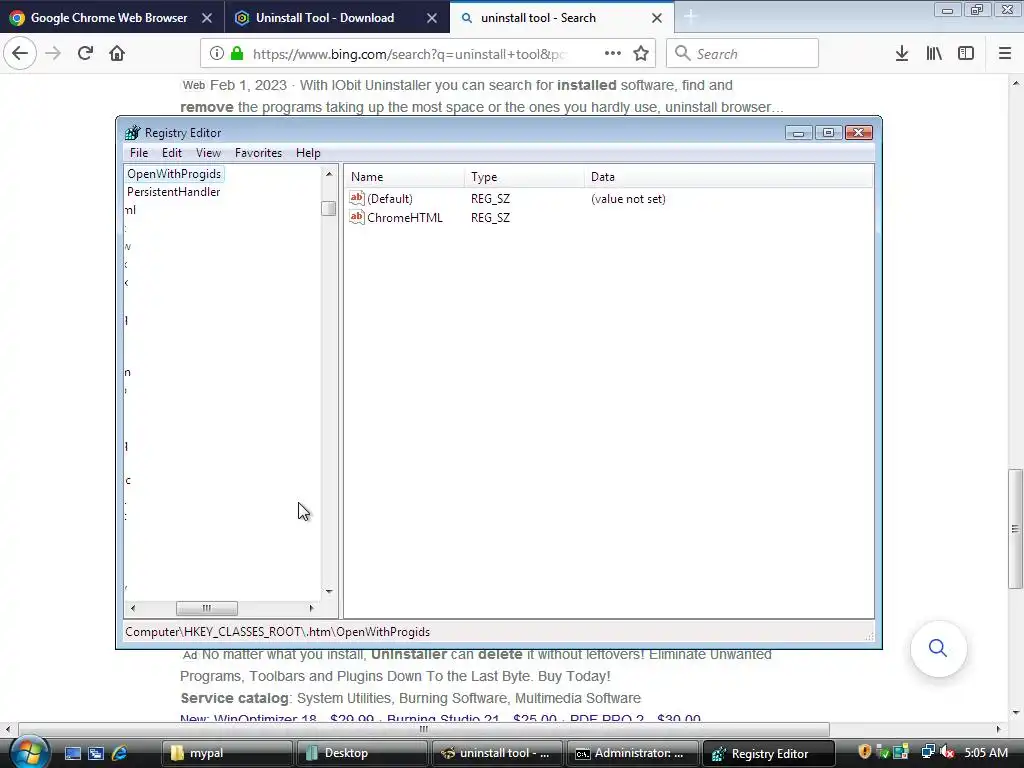Click the browser page vertical scrollbar thumb

pos(1015,528)
